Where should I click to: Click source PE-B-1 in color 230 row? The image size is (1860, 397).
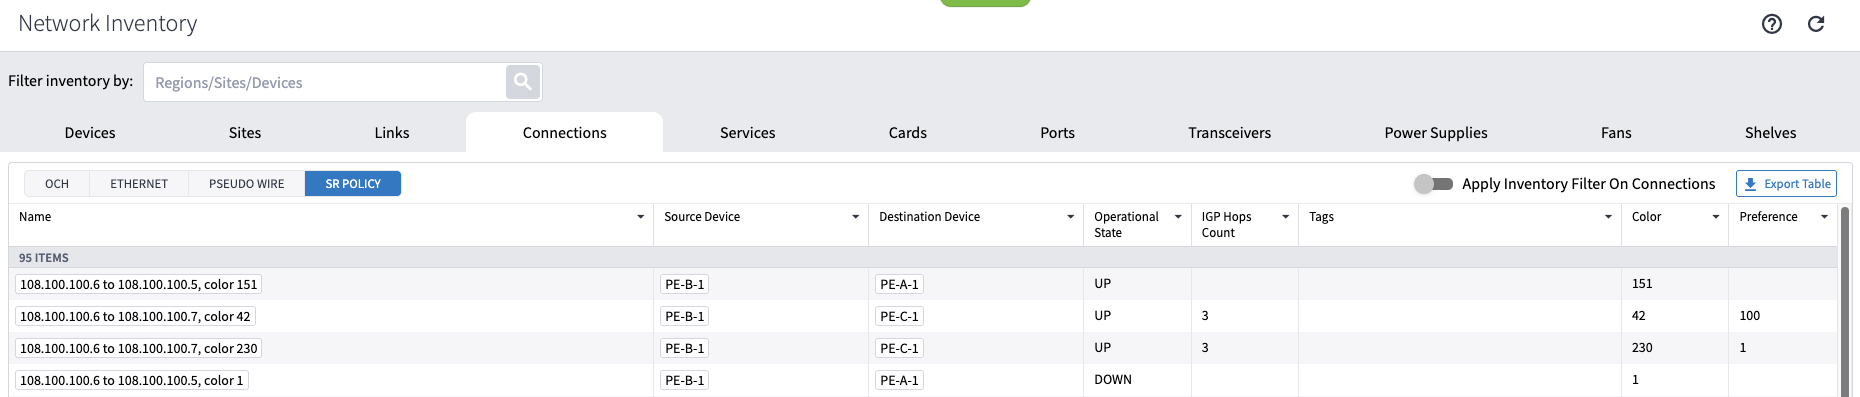pyautogui.click(x=685, y=348)
